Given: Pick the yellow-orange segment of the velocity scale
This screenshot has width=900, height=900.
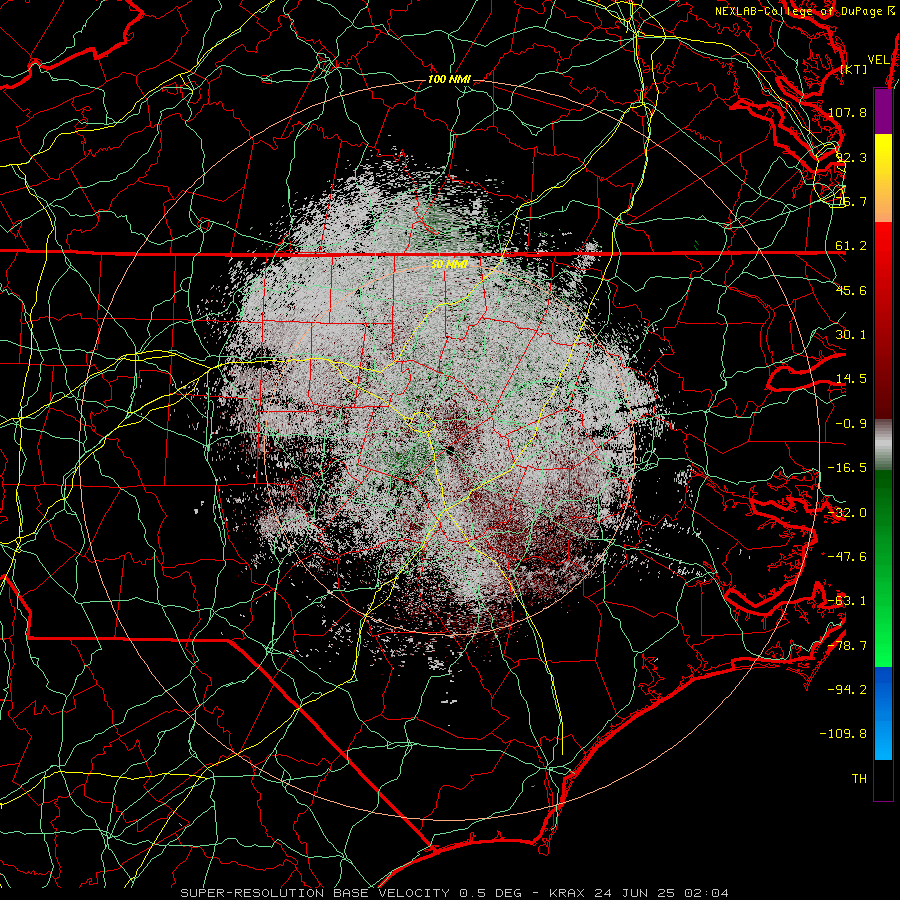Looking at the screenshot, I should [883, 178].
